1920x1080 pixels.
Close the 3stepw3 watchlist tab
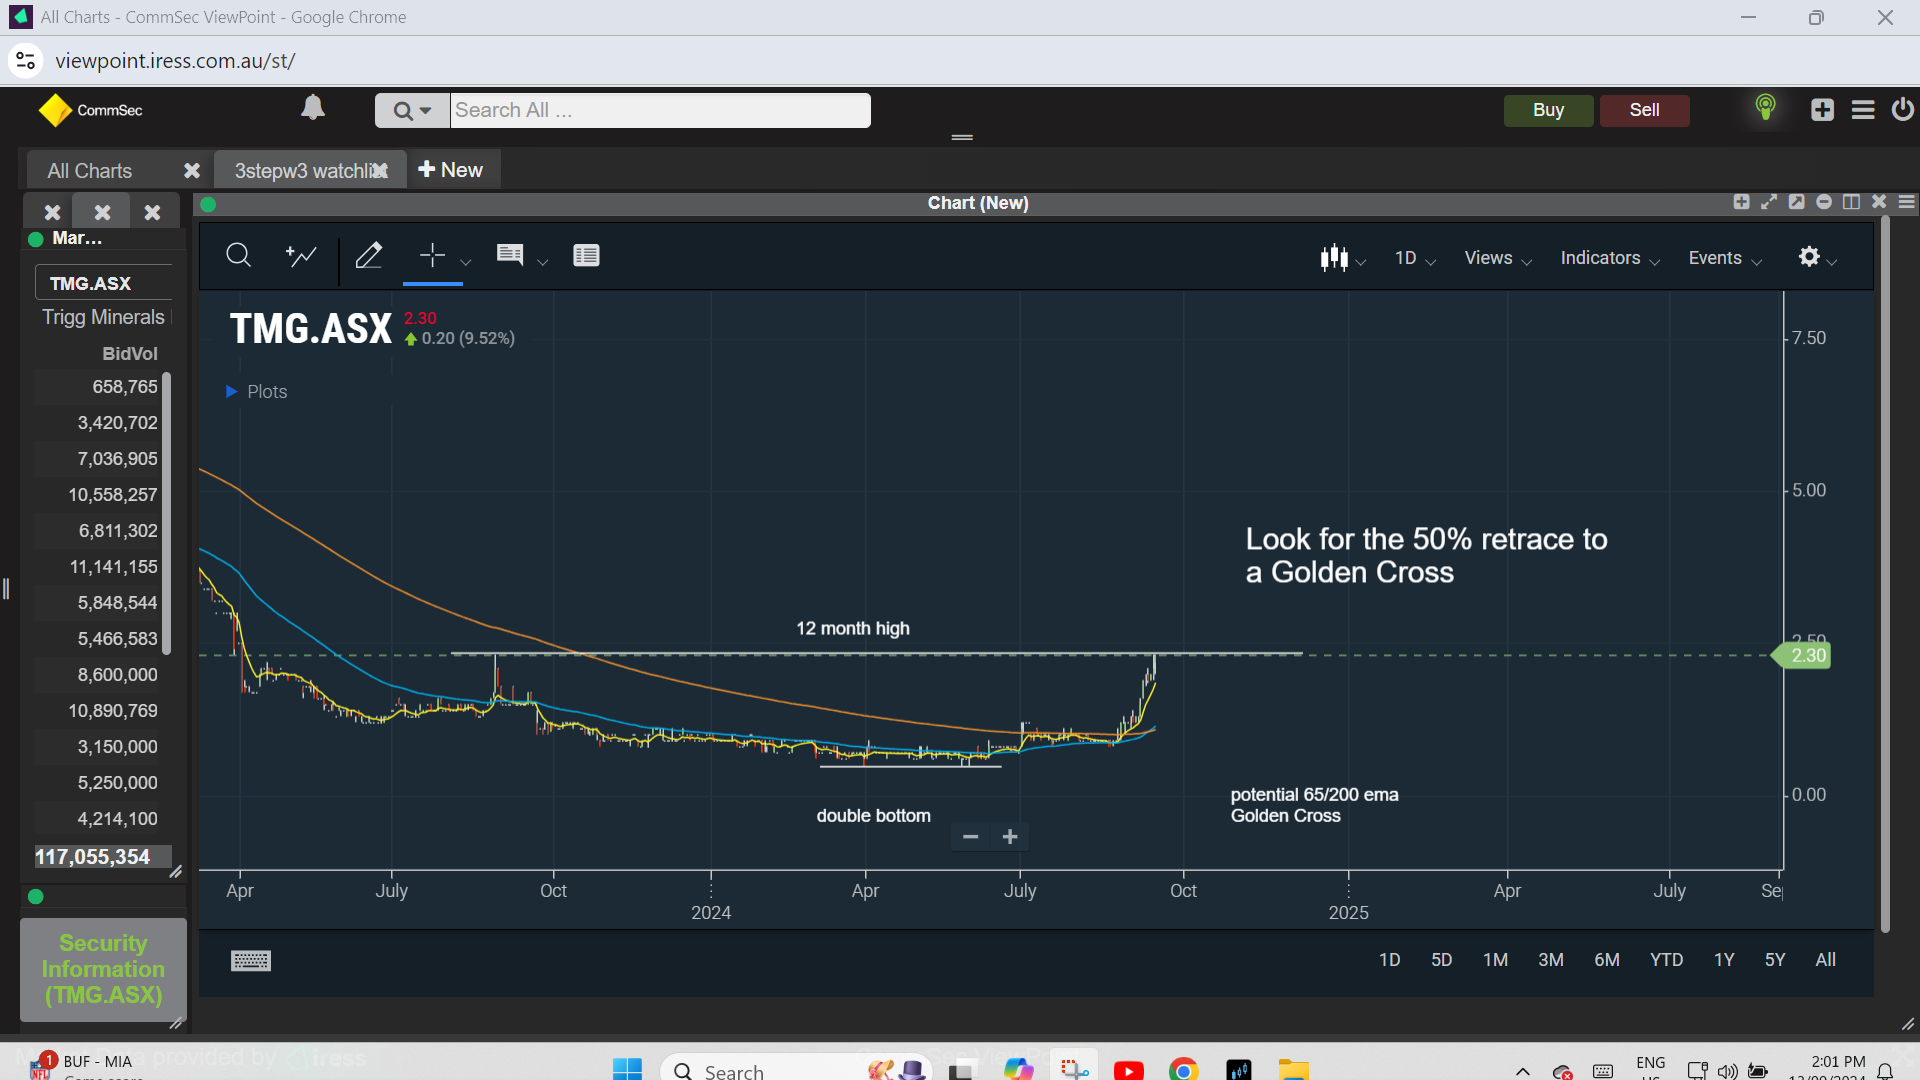point(381,171)
